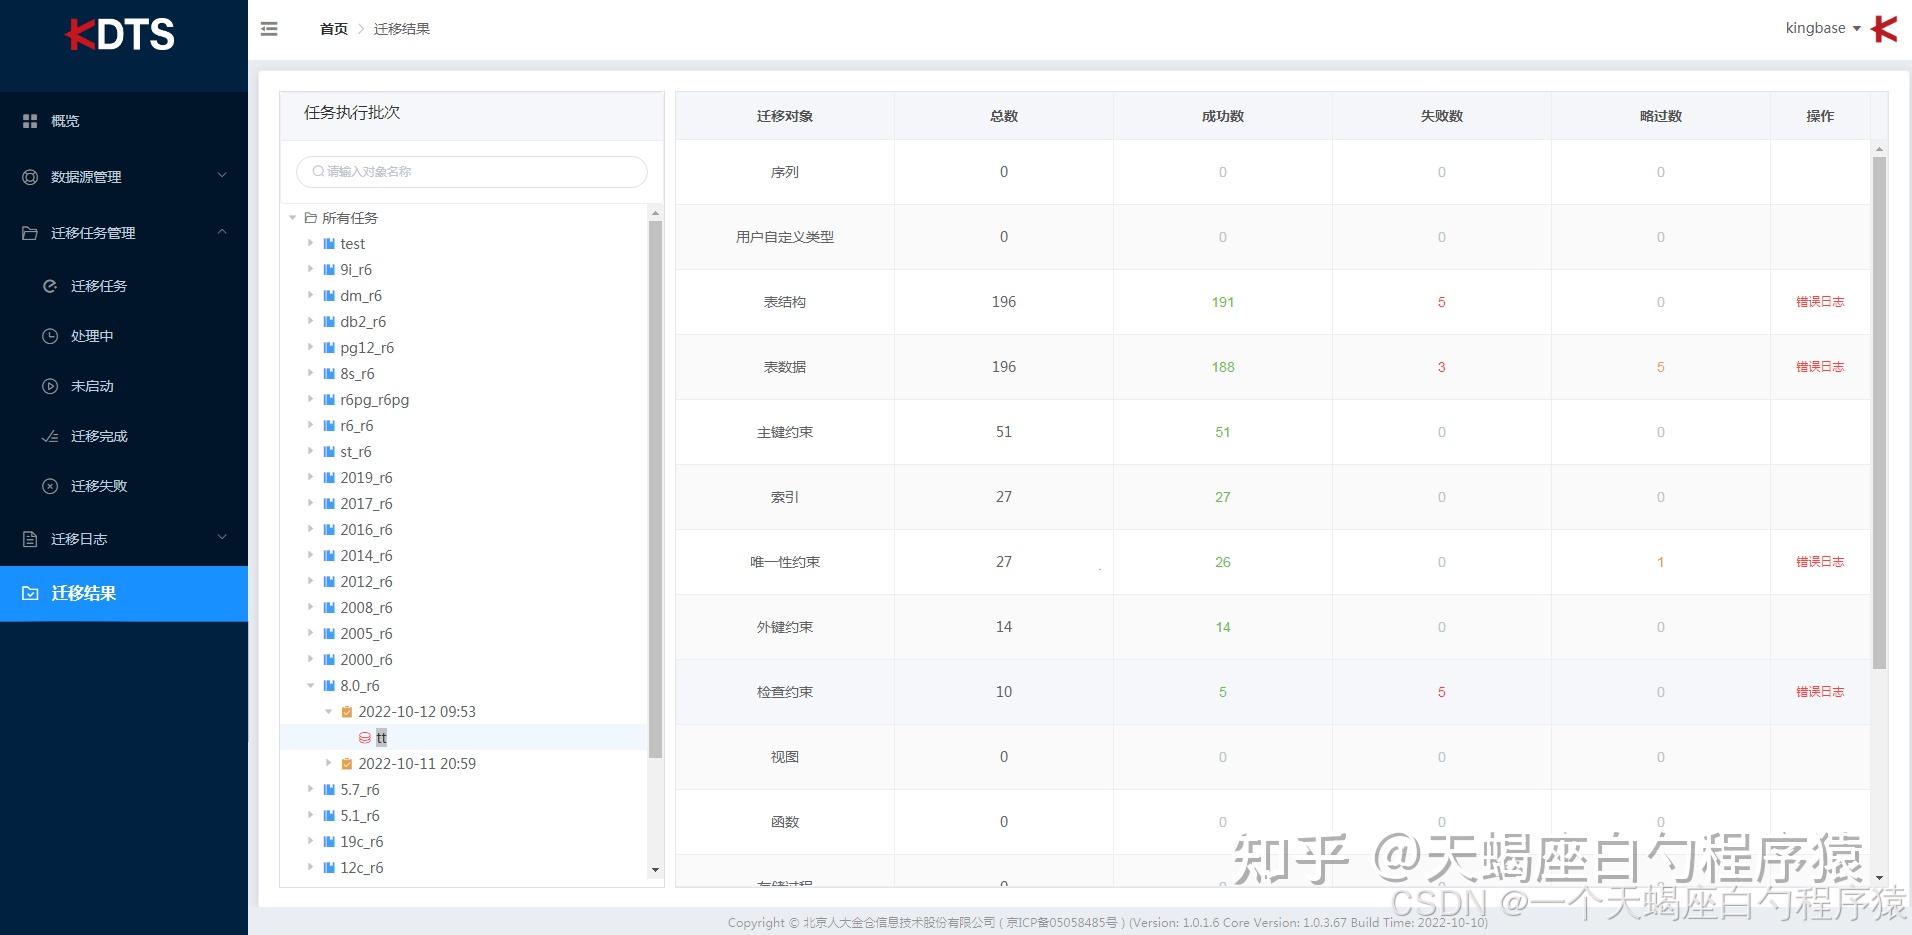Open 数据源管理 data source management
Image resolution: width=1912 pixels, height=935 pixels.
click(x=30, y=177)
